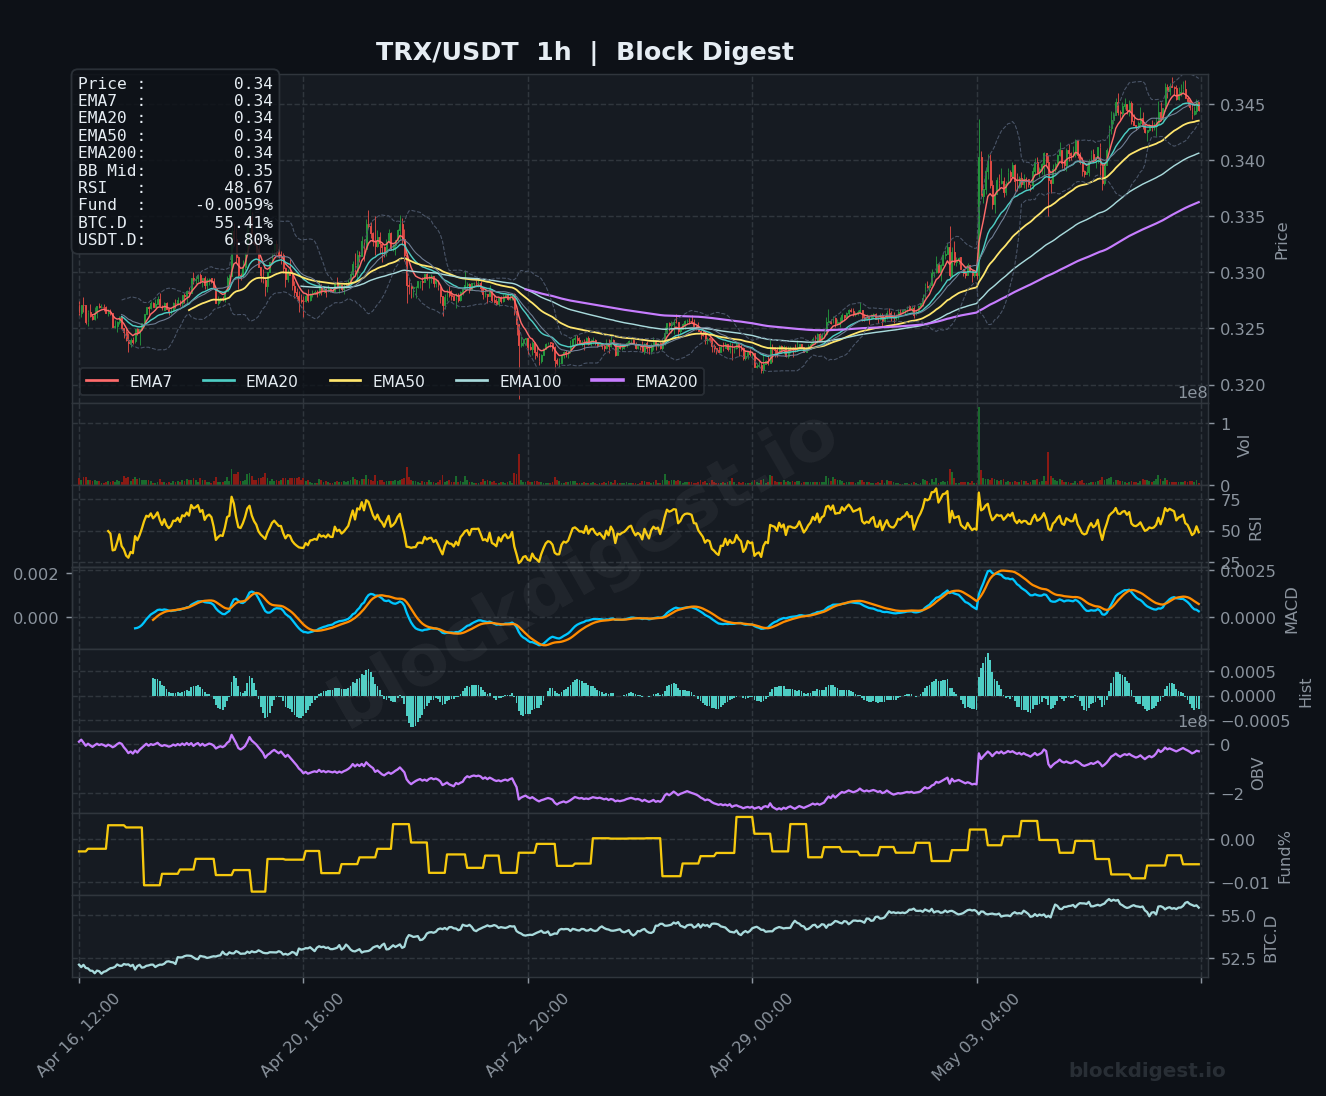Click the RSI axis title
This screenshot has height=1096, width=1326.
click(1256, 528)
